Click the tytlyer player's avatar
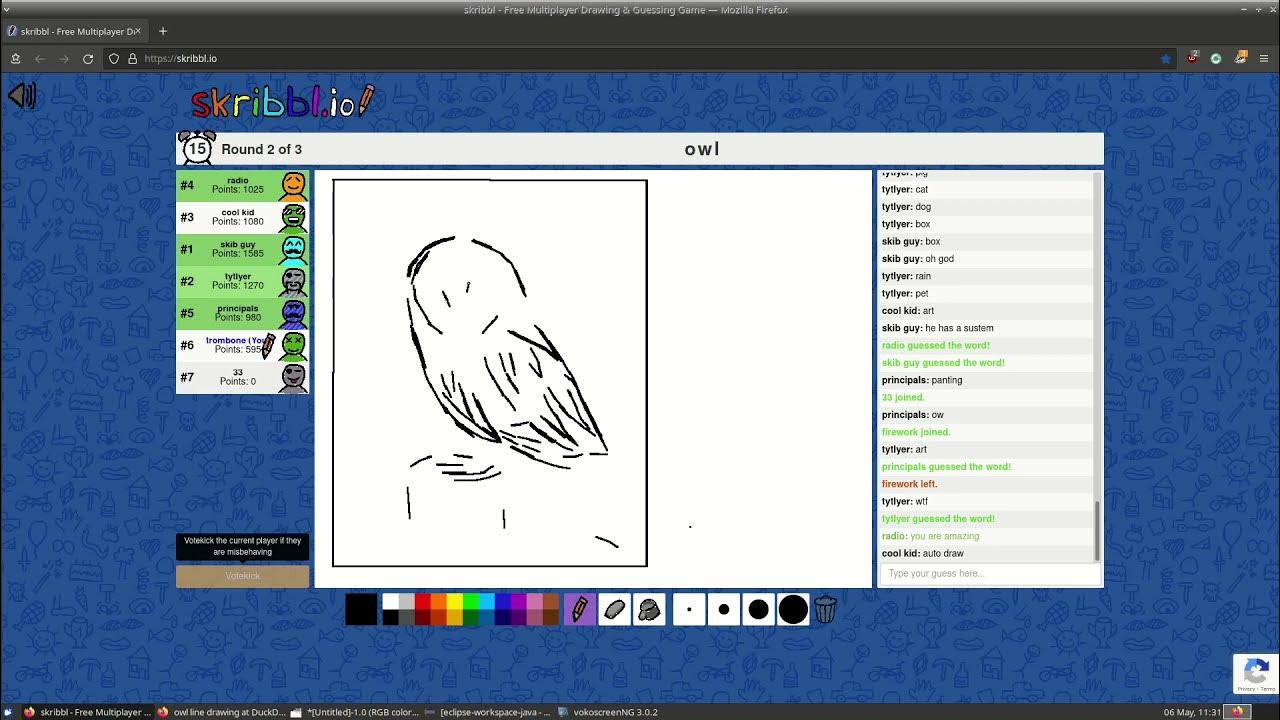1280x720 pixels. tap(293, 281)
